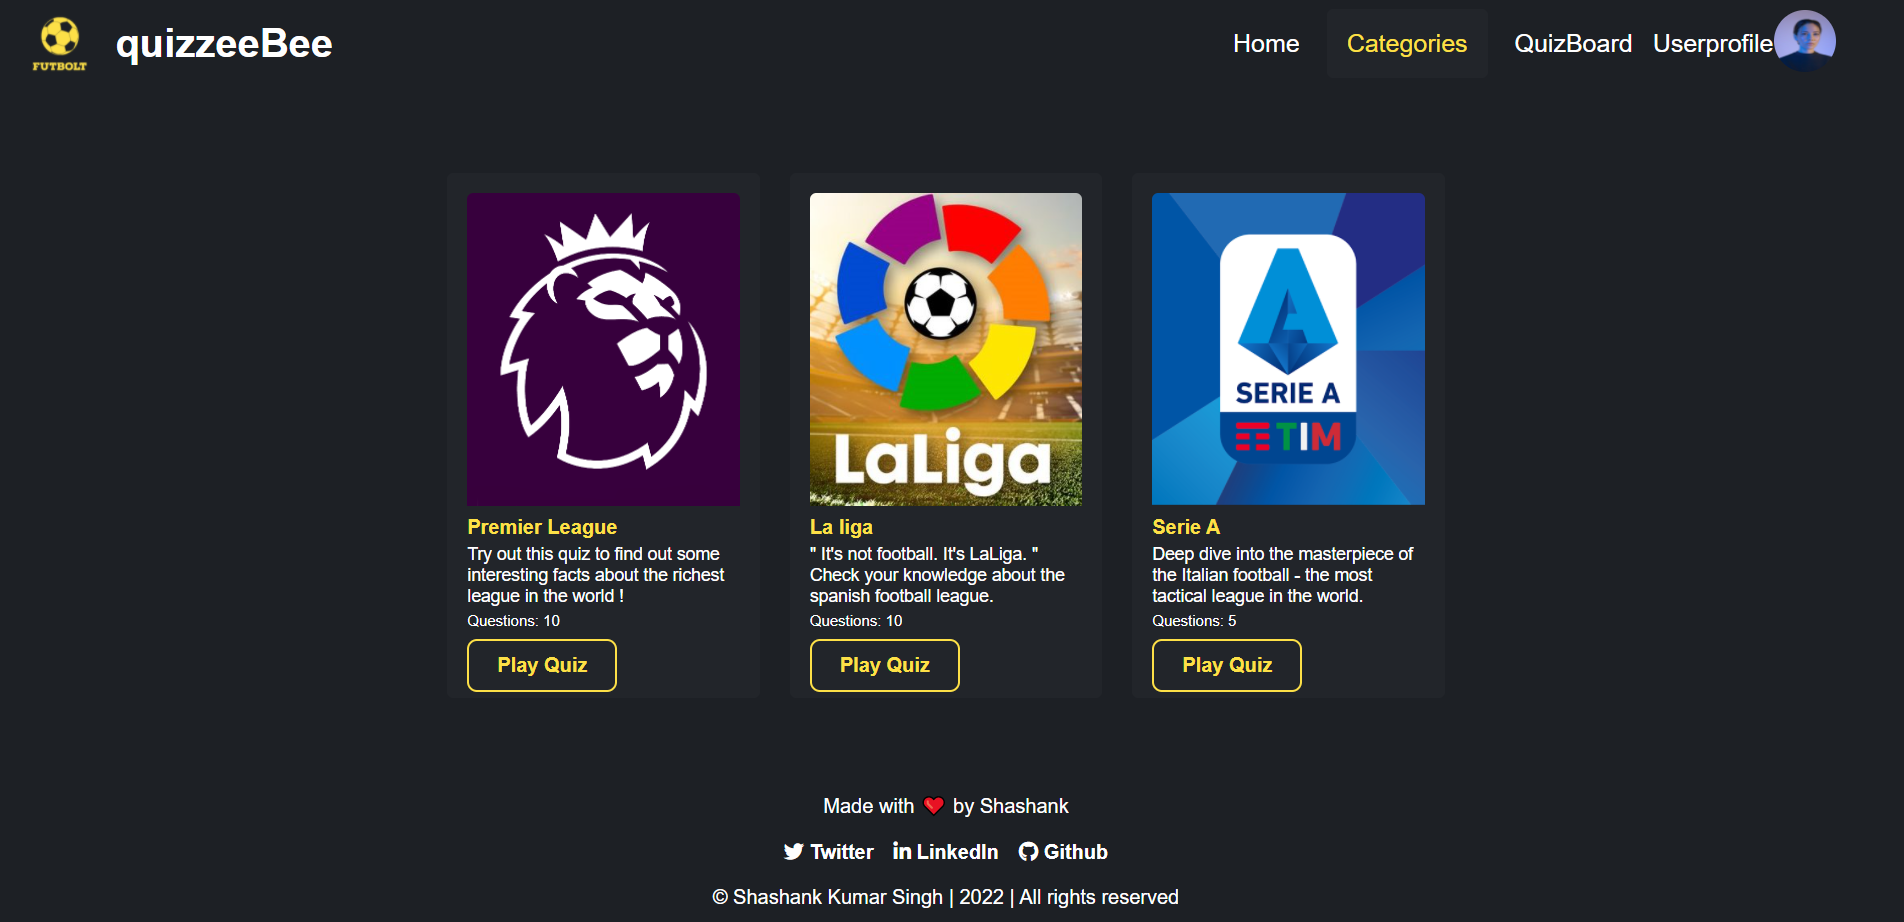Select the 'Serie A' quiz title
The height and width of the screenshot is (922, 1904).
(1185, 526)
